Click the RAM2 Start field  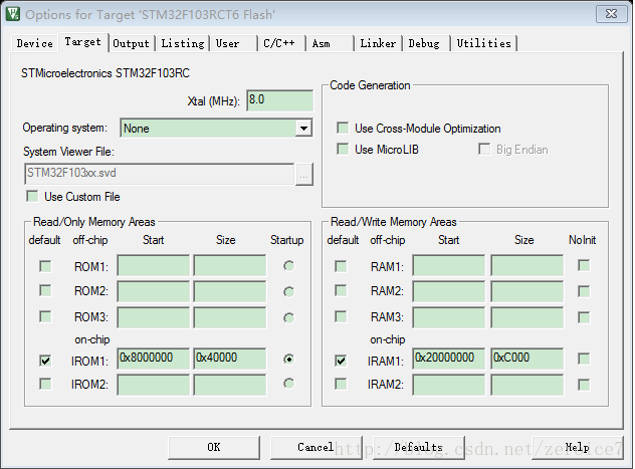pos(449,291)
